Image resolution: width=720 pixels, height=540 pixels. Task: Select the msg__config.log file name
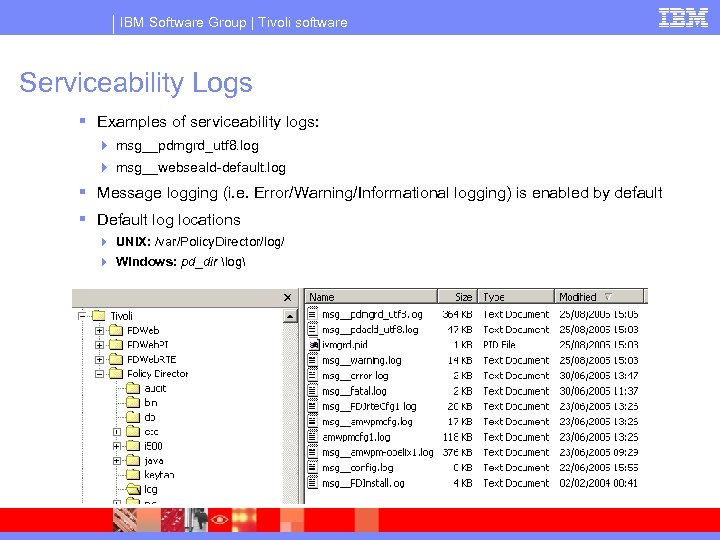357,467
